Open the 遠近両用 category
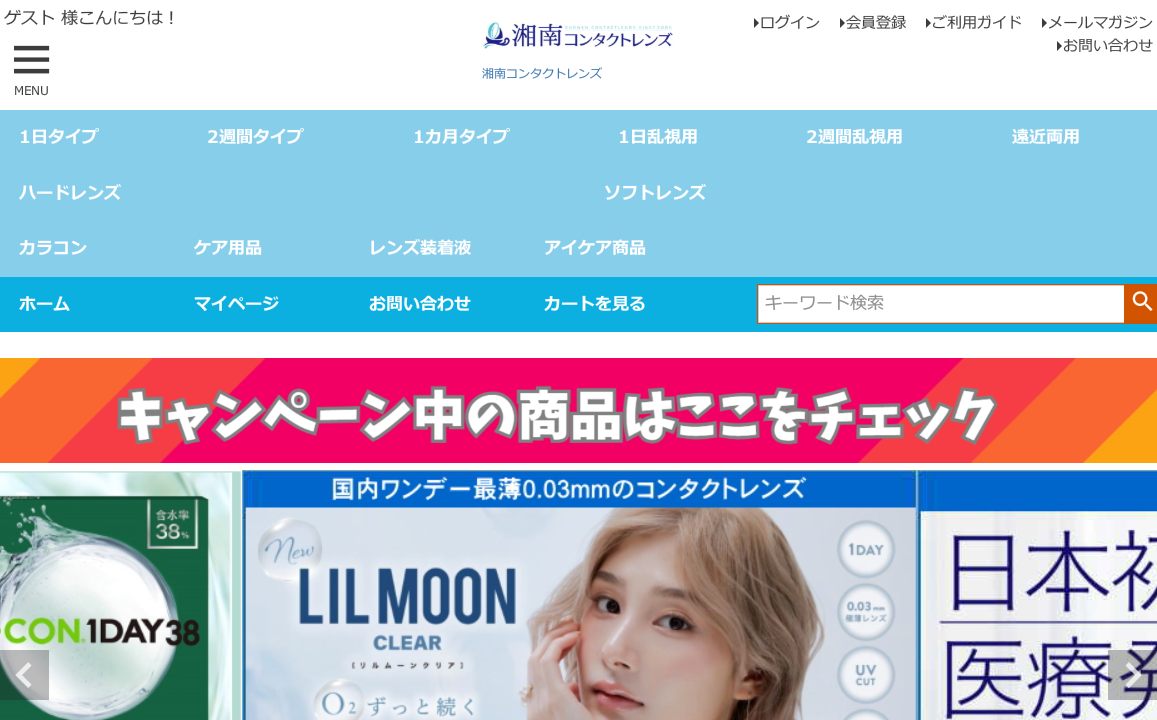The height and width of the screenshot is (720, 1157). (x=1046, y=137)
